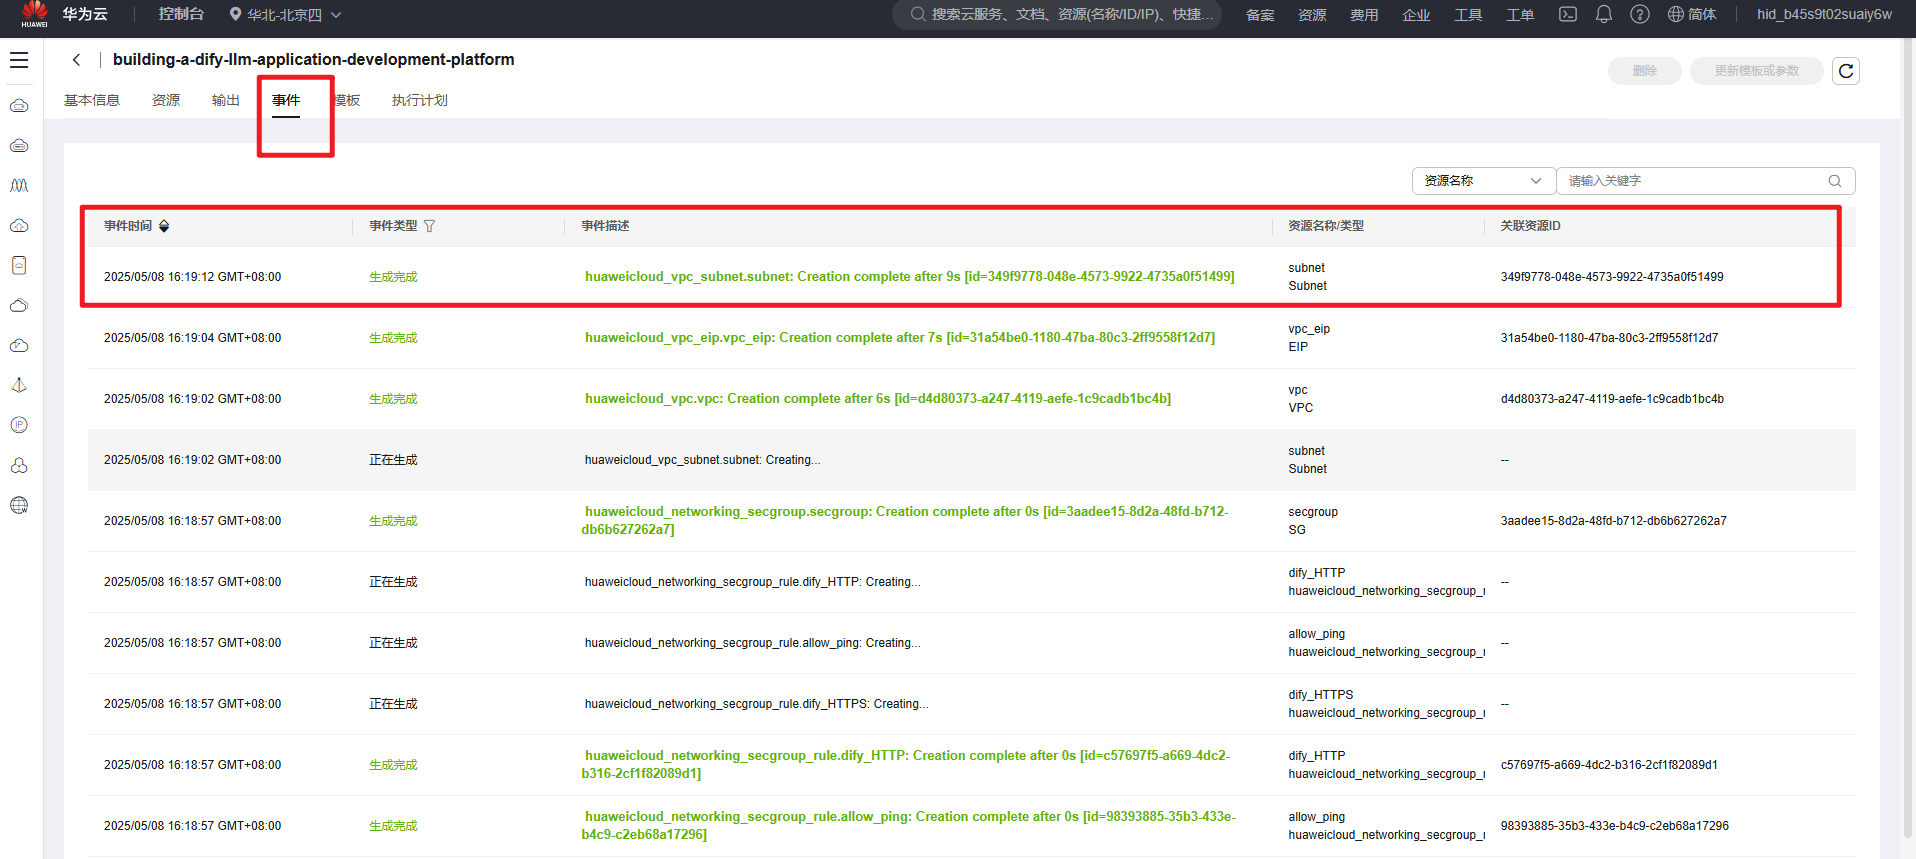Open help via the question mark icon
The height and width of the screenshot is (859, 1916).
pyautogui.click(x=1640, y=14)
